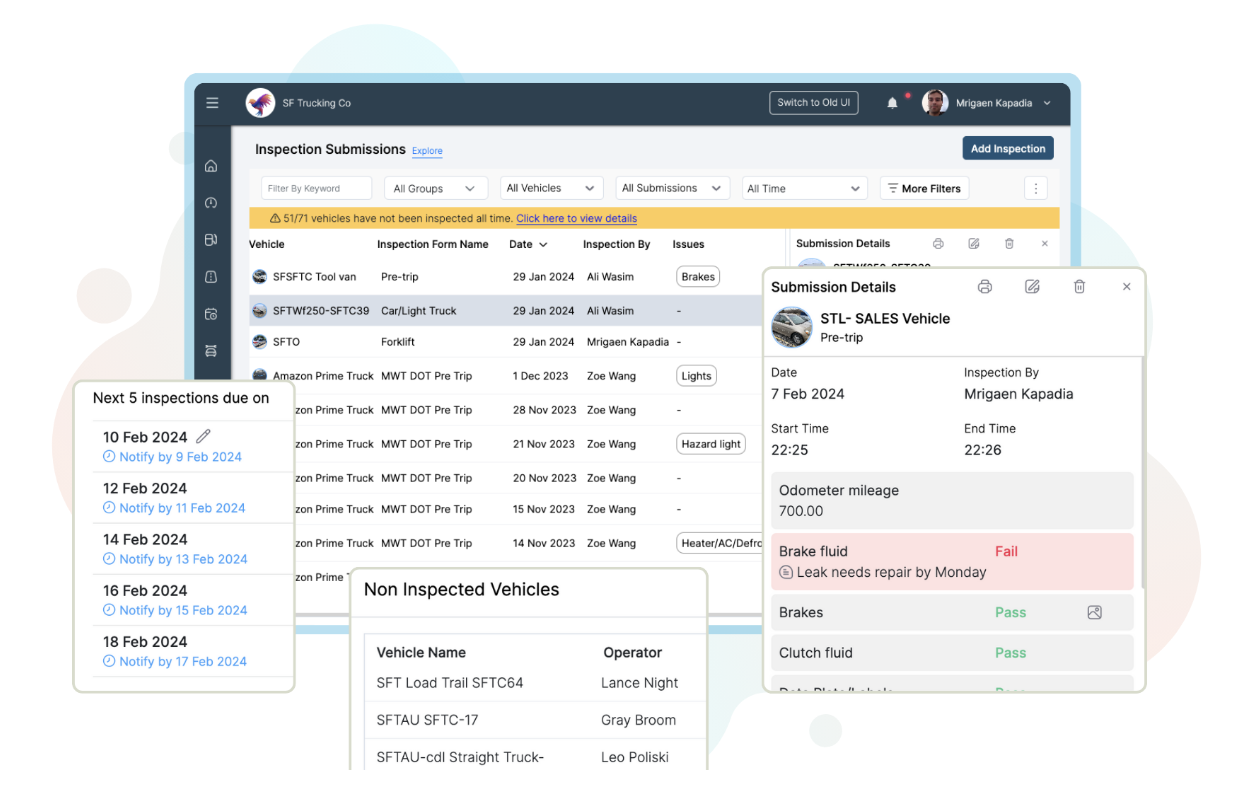Open the three-dot options menu beside More Filters

[x=1036, y=188]
